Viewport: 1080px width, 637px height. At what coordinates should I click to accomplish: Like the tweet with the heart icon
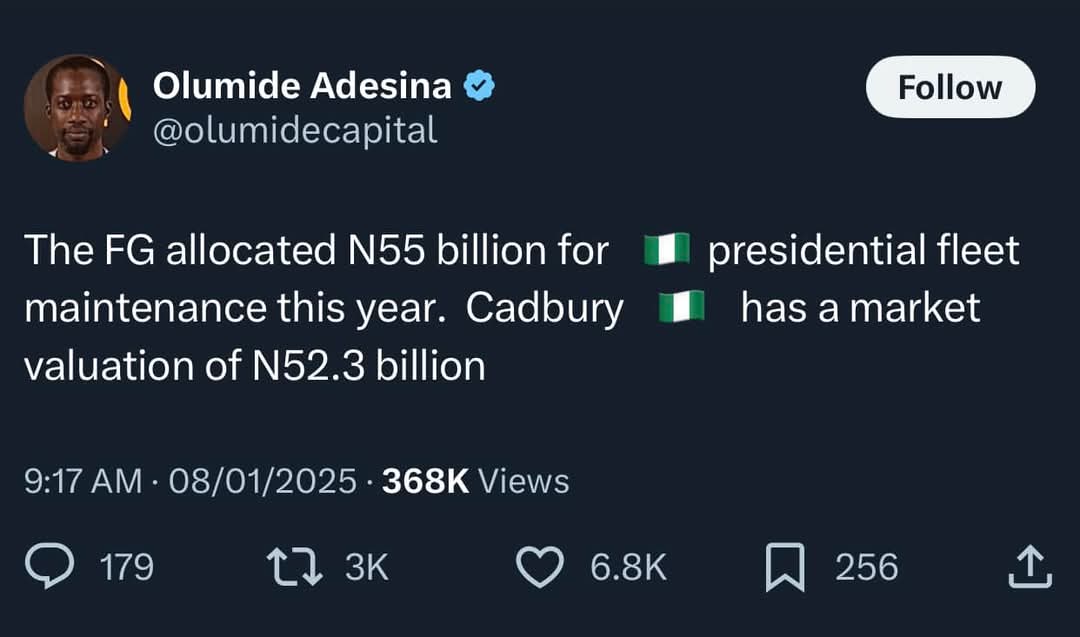click(x=540, y=568)
